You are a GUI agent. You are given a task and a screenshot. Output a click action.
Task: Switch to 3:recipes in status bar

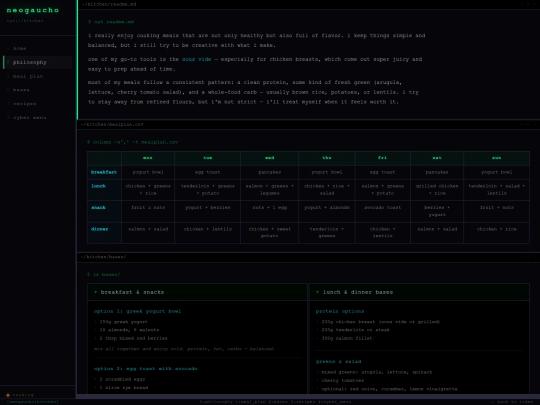click(x=303, y=402)
